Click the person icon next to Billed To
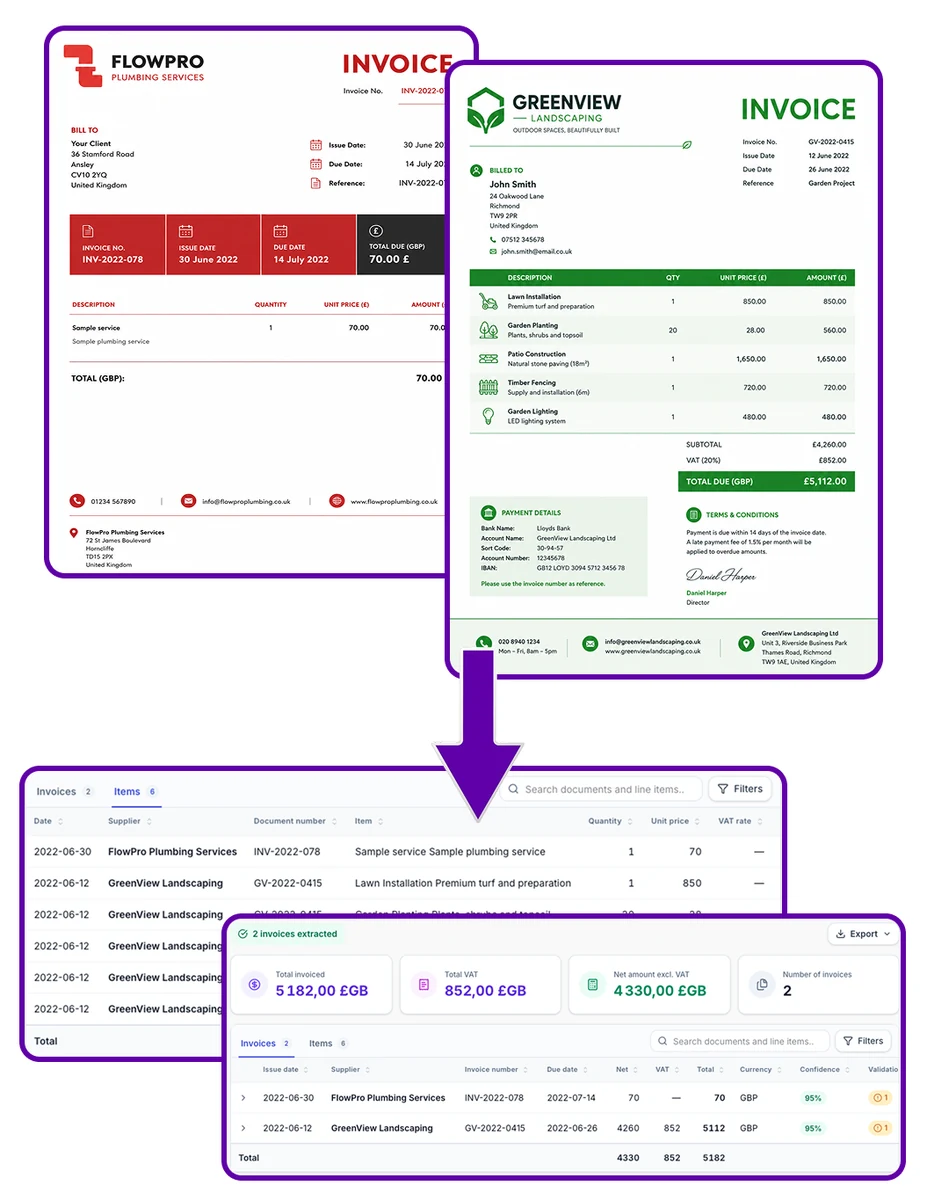 coord(477,171)
